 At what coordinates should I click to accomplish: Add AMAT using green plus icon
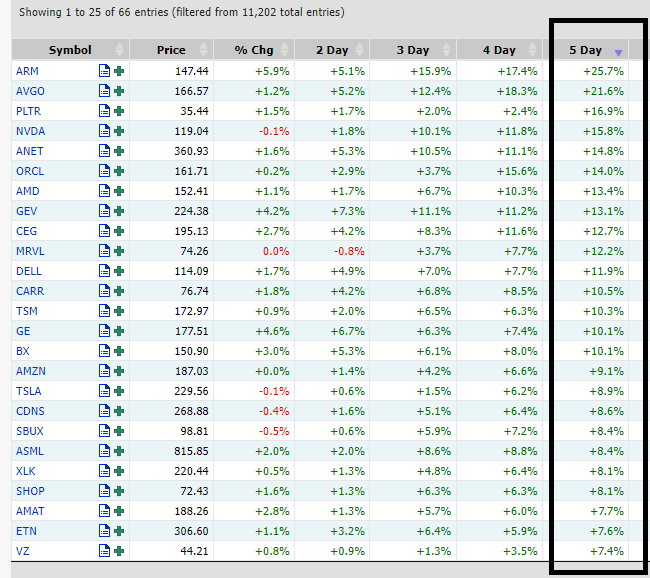[119, 511]
